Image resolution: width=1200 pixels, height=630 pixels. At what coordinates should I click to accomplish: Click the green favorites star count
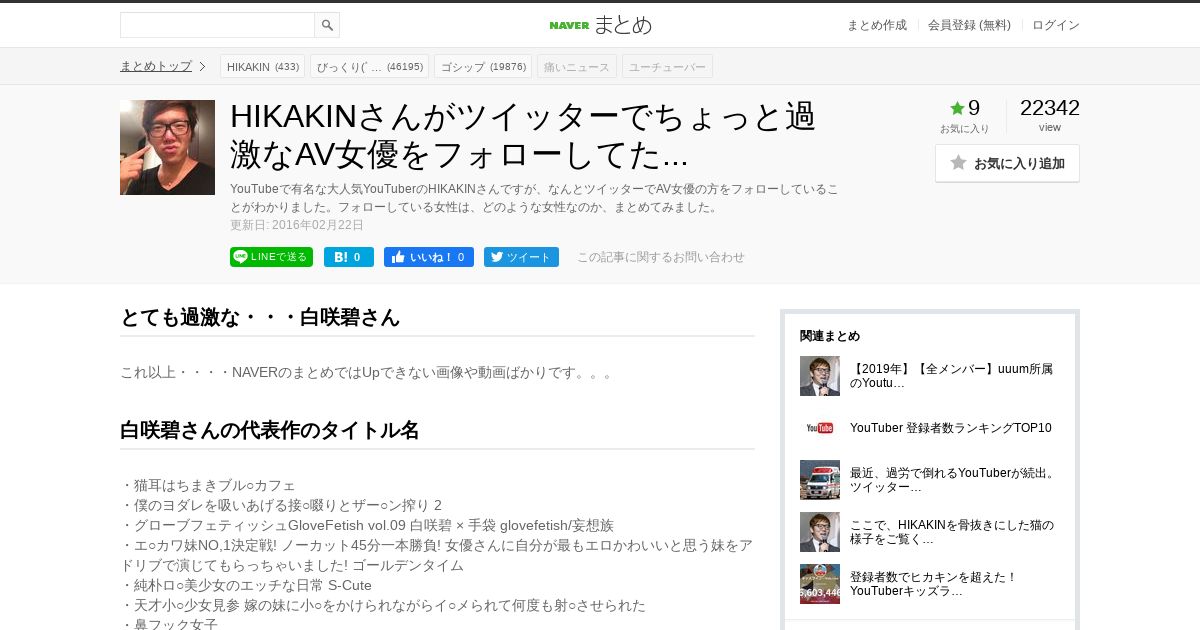coord(965,108)
